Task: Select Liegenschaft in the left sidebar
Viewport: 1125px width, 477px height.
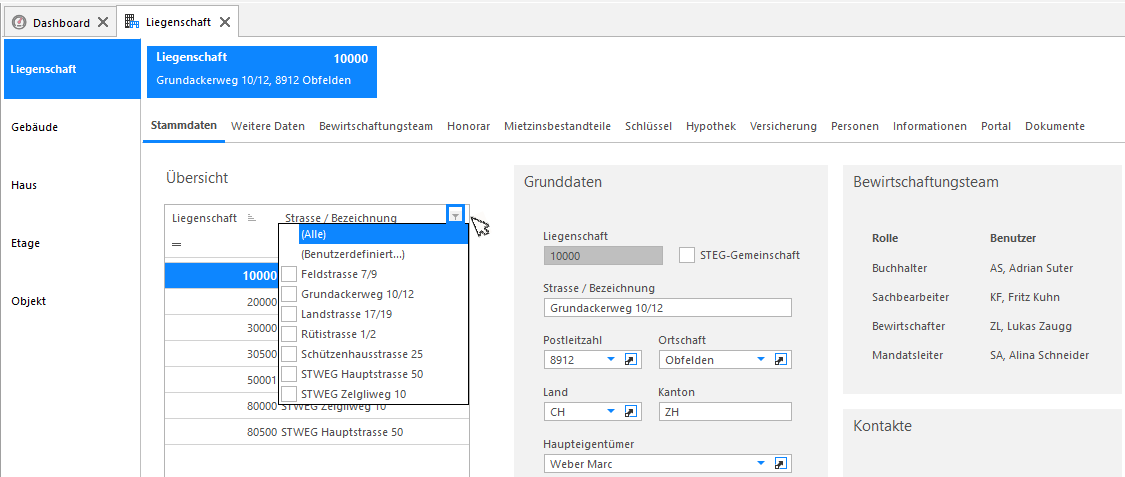Action: (72, 69)
